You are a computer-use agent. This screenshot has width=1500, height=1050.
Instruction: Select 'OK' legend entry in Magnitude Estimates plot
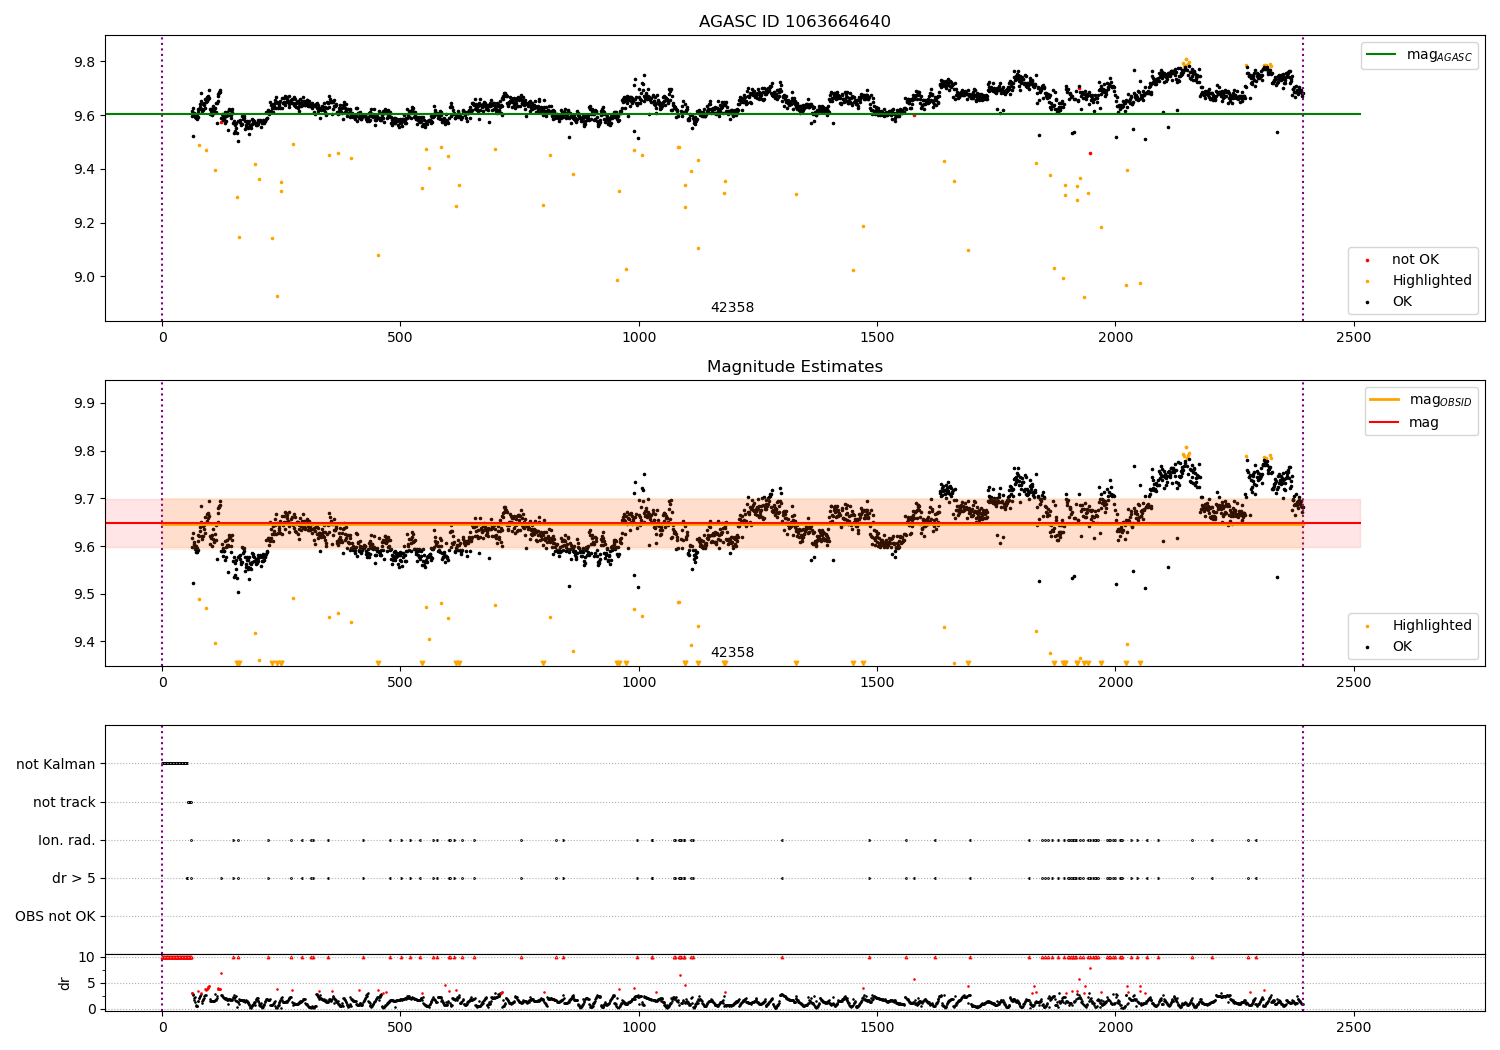click(1402, 647)
